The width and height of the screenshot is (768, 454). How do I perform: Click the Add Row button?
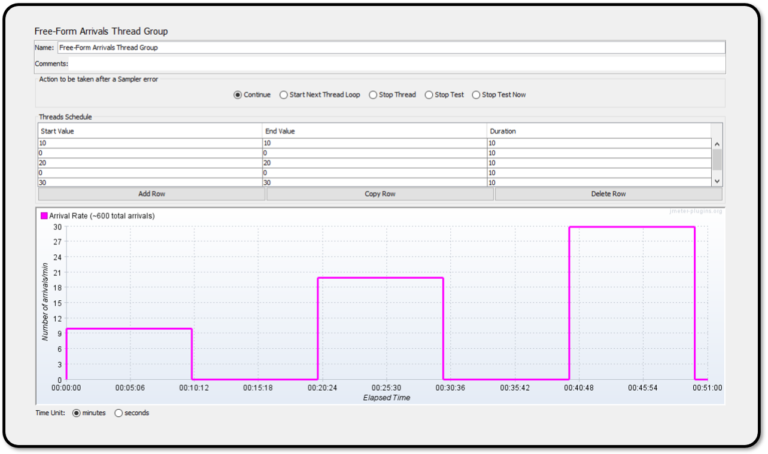[x=151, y=194]
